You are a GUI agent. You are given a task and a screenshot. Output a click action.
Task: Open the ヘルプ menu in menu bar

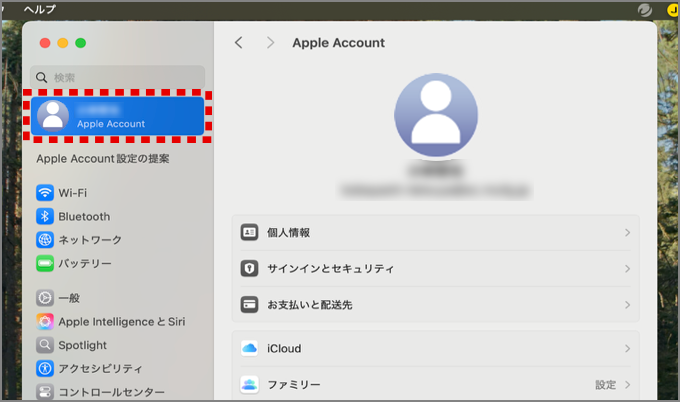pos(40,9)
